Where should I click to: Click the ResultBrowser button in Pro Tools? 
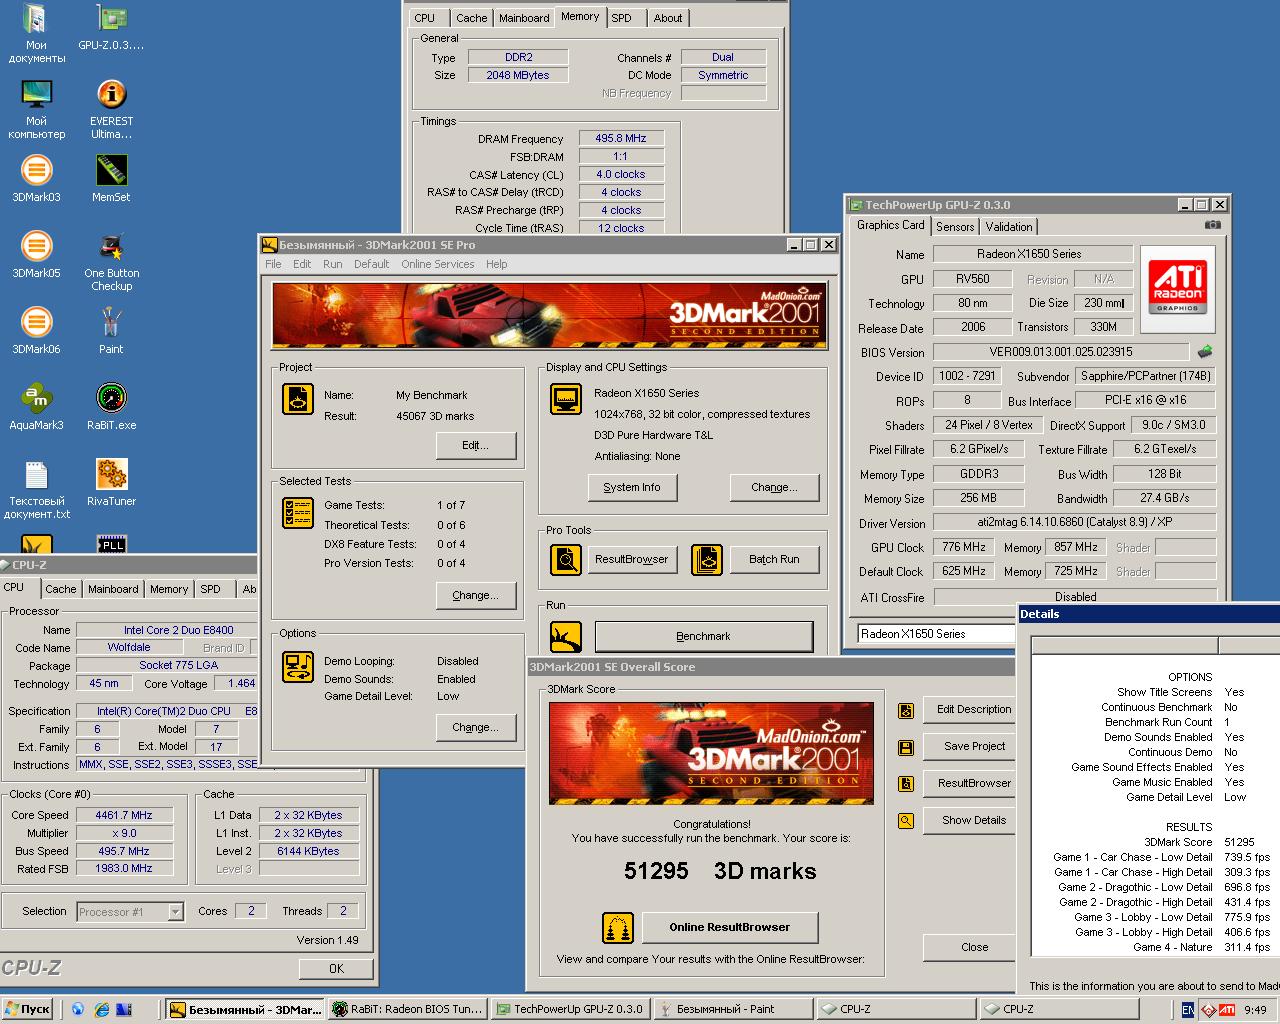point(632,559)
